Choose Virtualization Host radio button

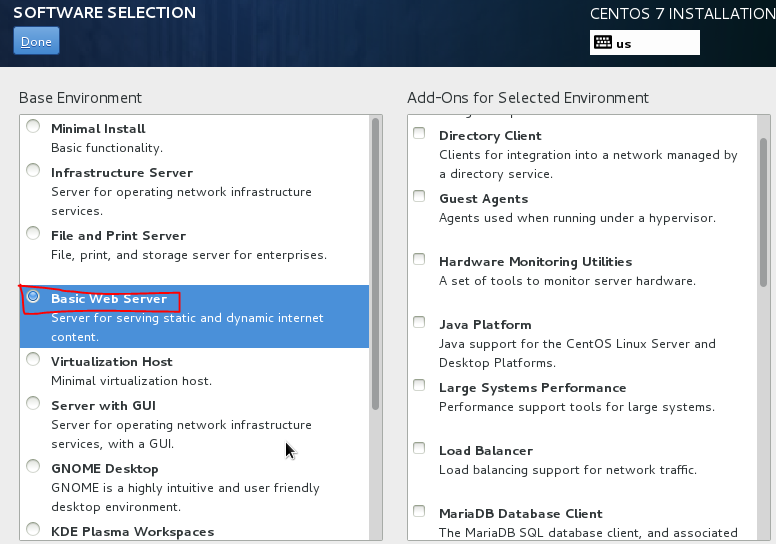(33, 359)
